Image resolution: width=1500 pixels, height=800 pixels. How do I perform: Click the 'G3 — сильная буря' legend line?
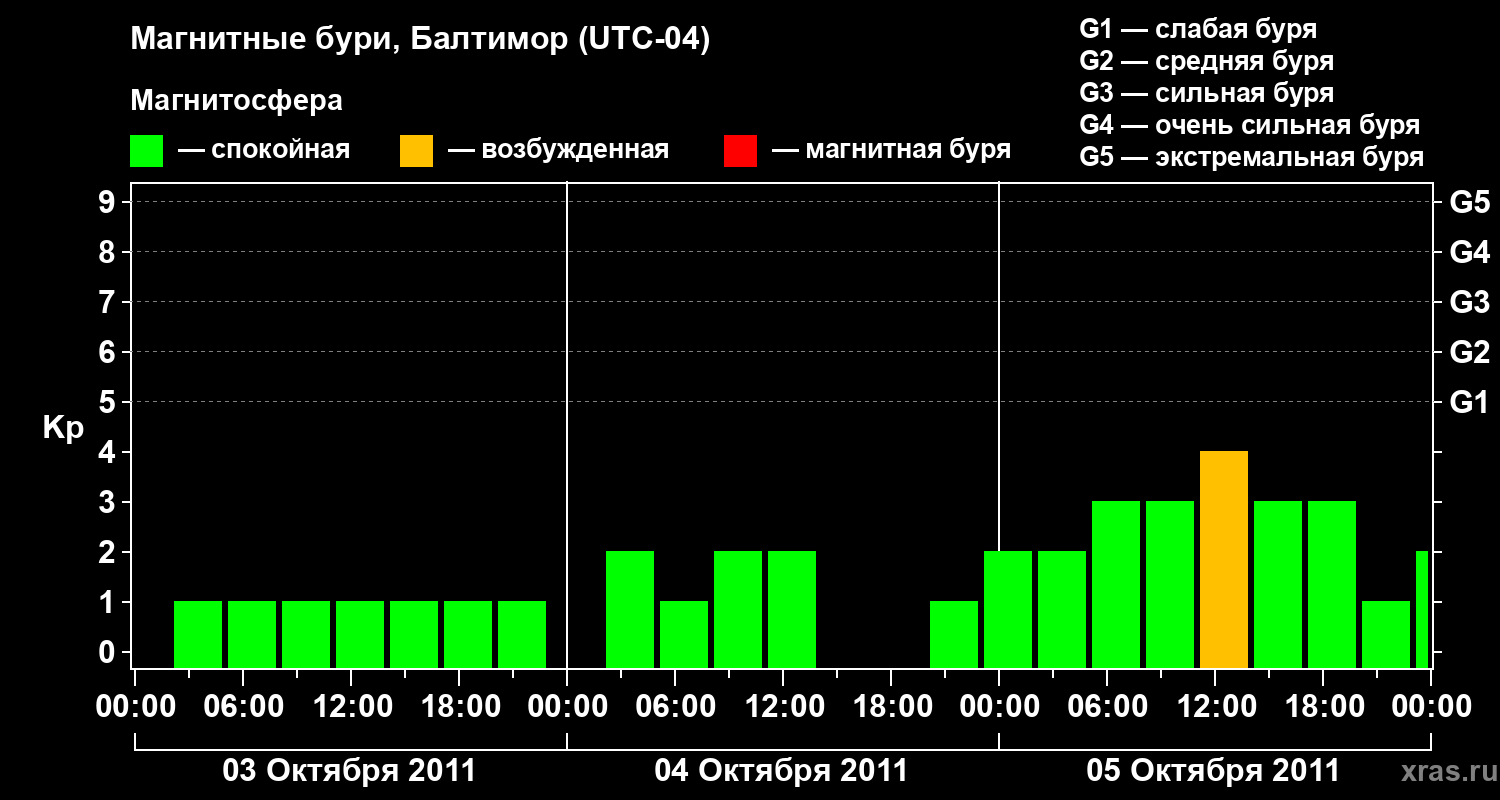click(x=1206, y=93)
